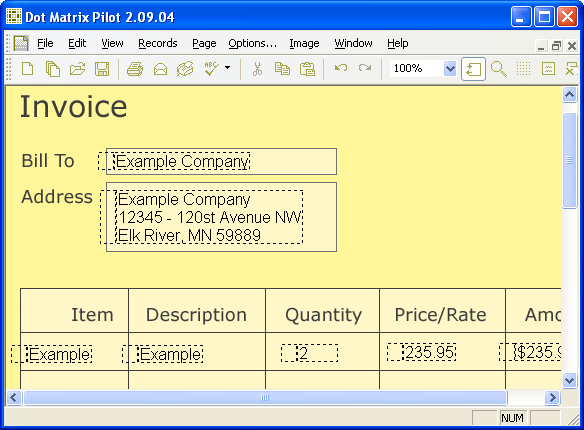The image size is (584, 430).
Task: Toggle the dotted grid display icon
Action: pos(523,69)
